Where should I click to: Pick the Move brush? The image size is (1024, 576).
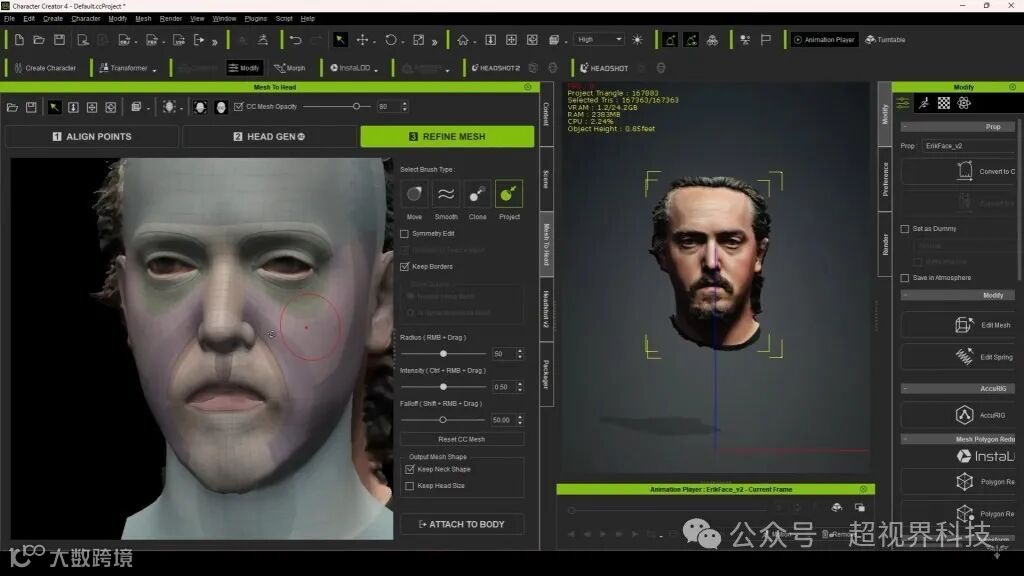[414, 194]
